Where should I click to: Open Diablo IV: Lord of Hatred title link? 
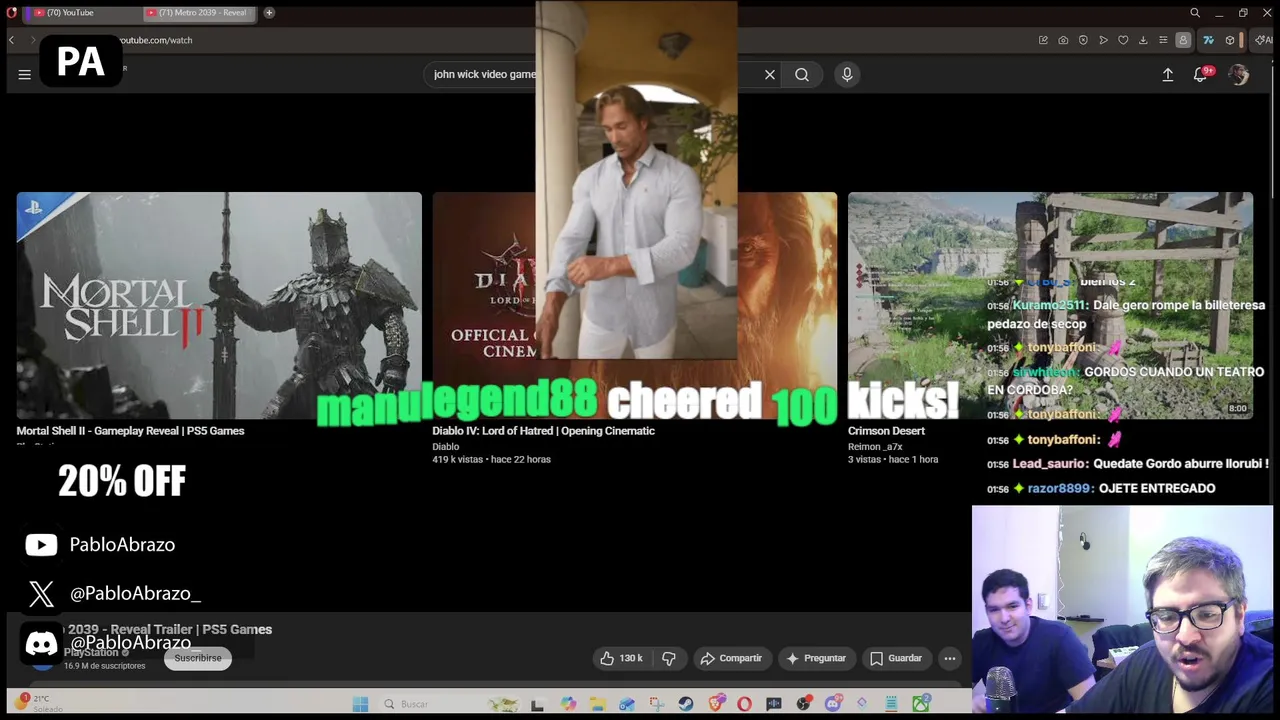pyautogui.click(x=543, y=431)
